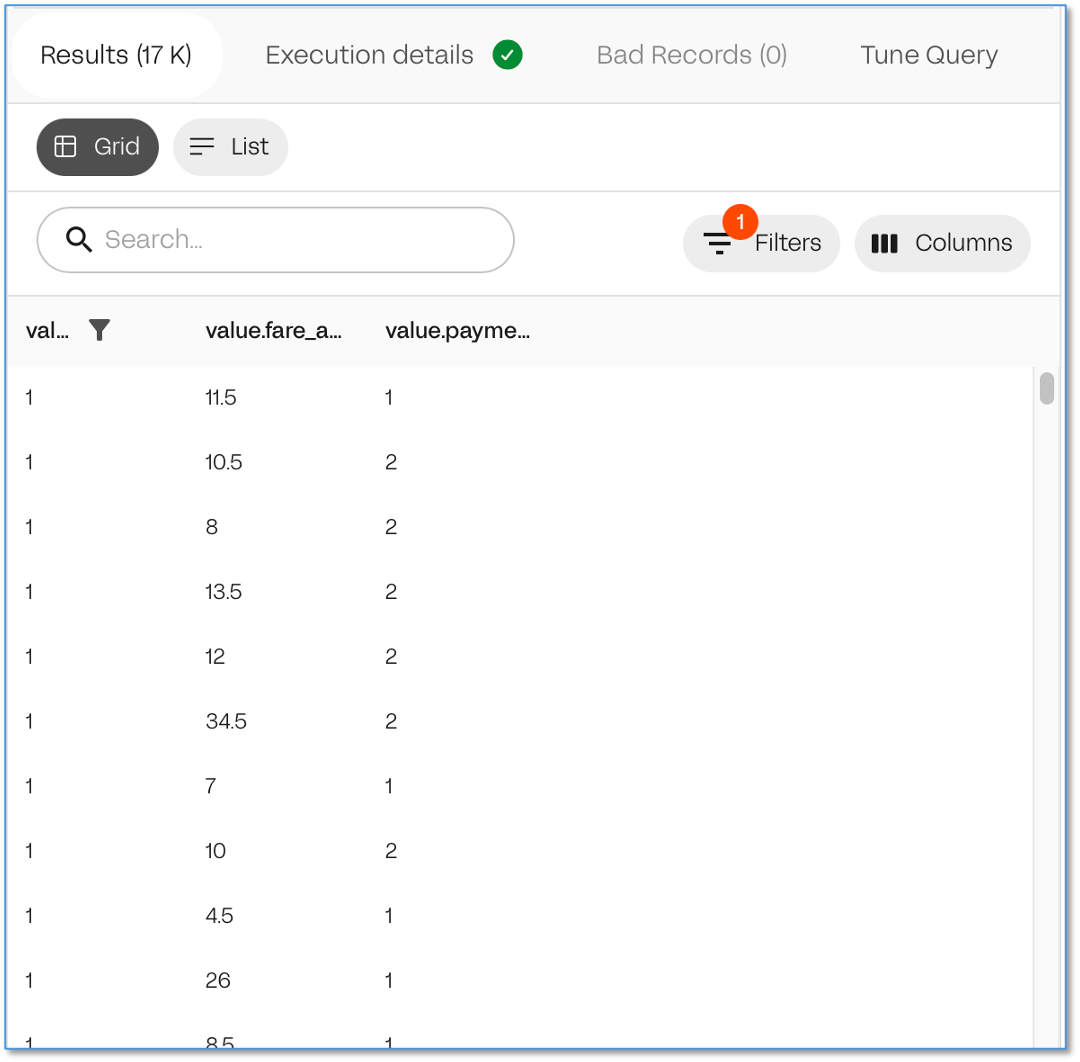Click the vertical scrollbar thumb

pos(1047,388)
